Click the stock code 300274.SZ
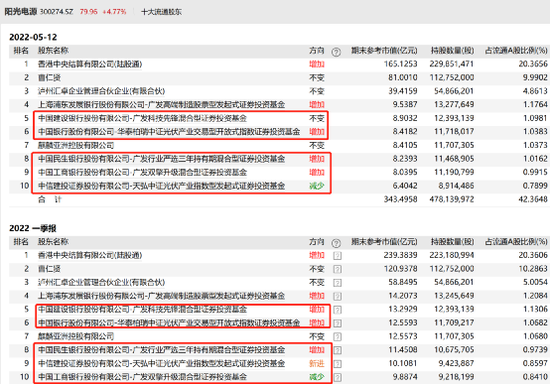550x384 pixels. click(x=56, y=12)
